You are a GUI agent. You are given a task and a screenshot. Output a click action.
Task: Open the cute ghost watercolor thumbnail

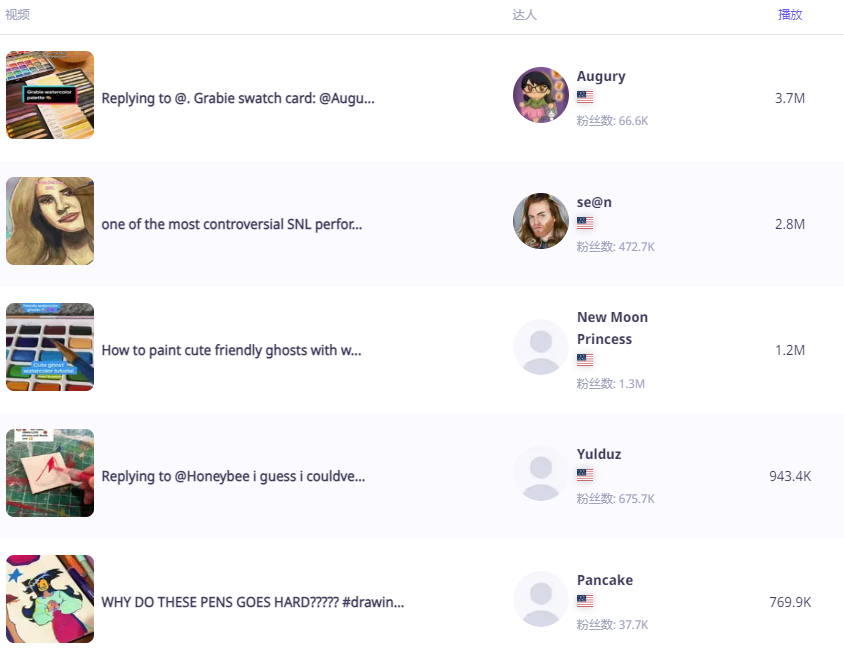pos(50,347)
